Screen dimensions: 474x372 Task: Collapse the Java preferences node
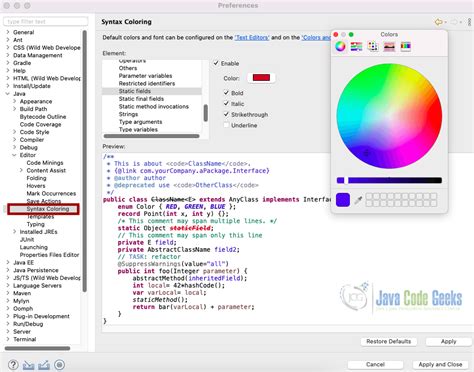pyautogui.click(x=8, y=94)
